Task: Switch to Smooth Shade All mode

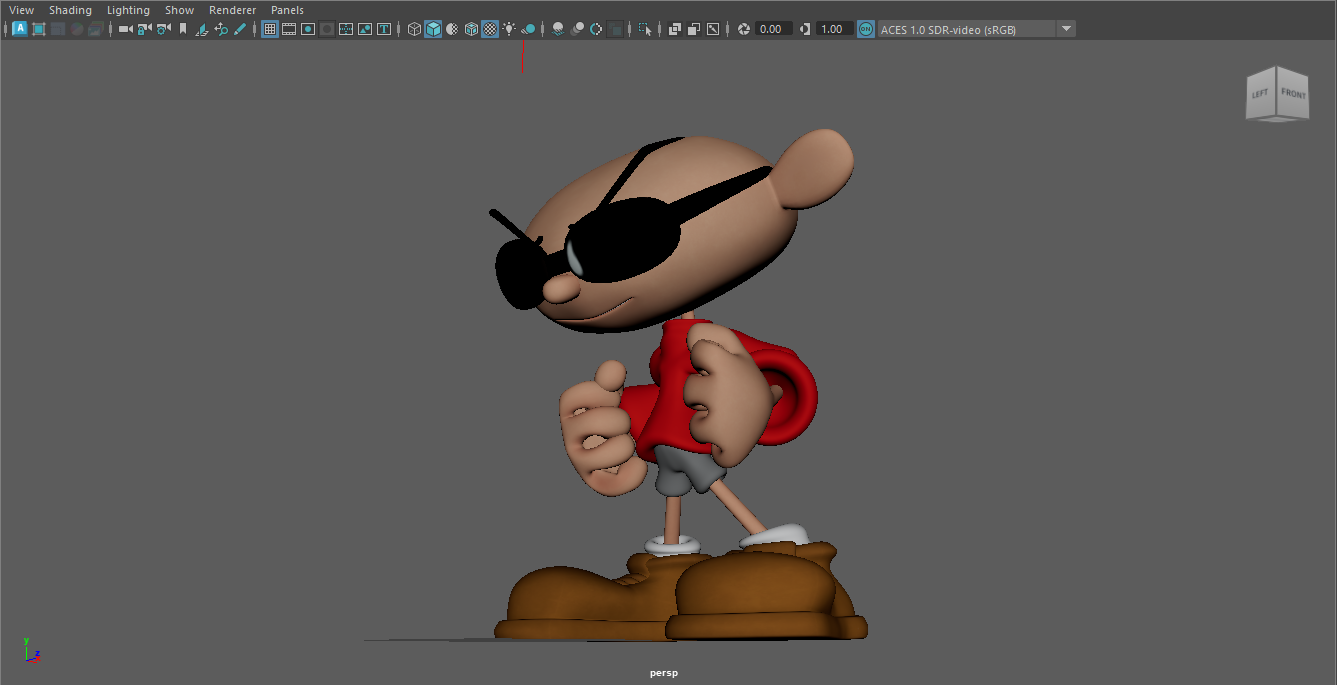Action: point(433,29)
